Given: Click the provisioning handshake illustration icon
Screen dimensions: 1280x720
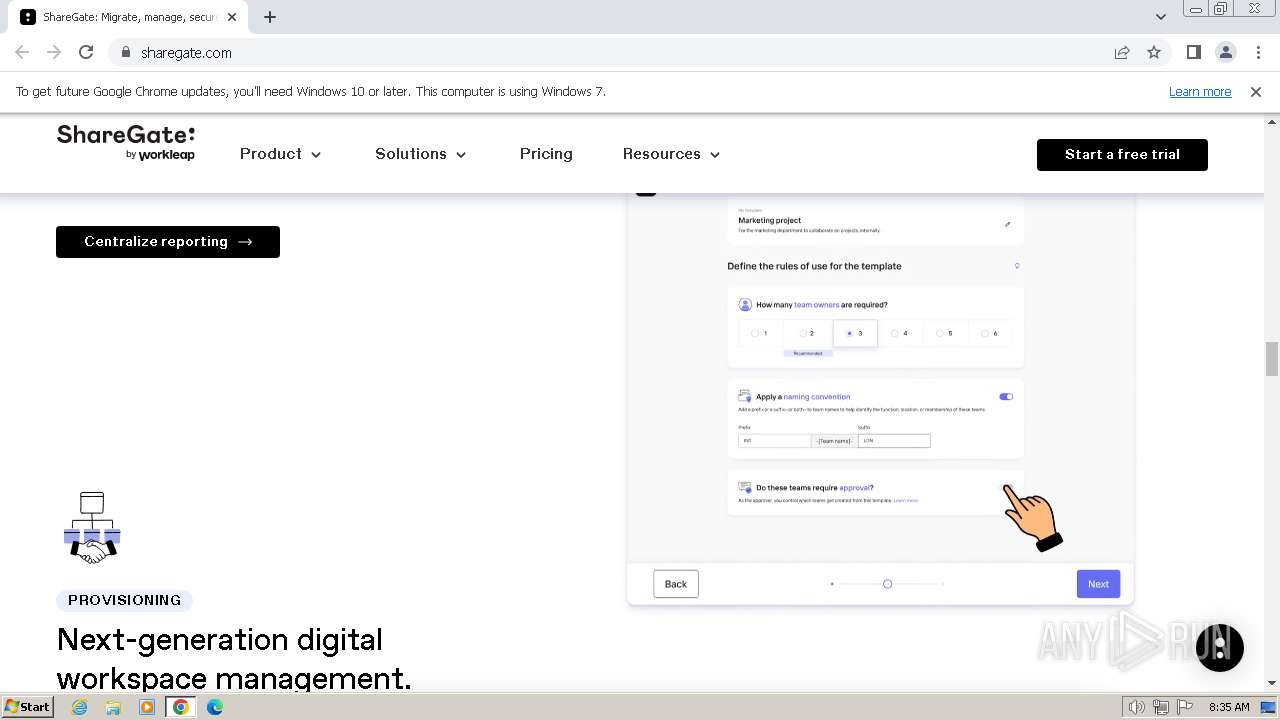Looking at the screenshot, I should (92, 528).
